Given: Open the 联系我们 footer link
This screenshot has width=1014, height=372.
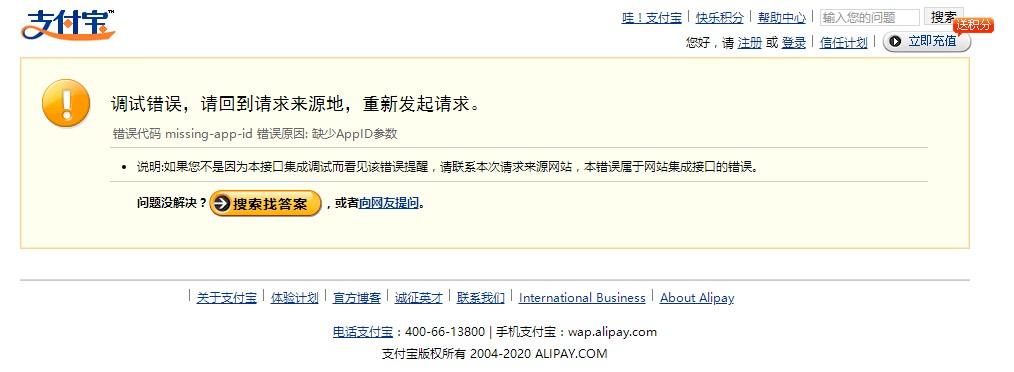Looking at the screenshot, I should [x=480, y=298].
